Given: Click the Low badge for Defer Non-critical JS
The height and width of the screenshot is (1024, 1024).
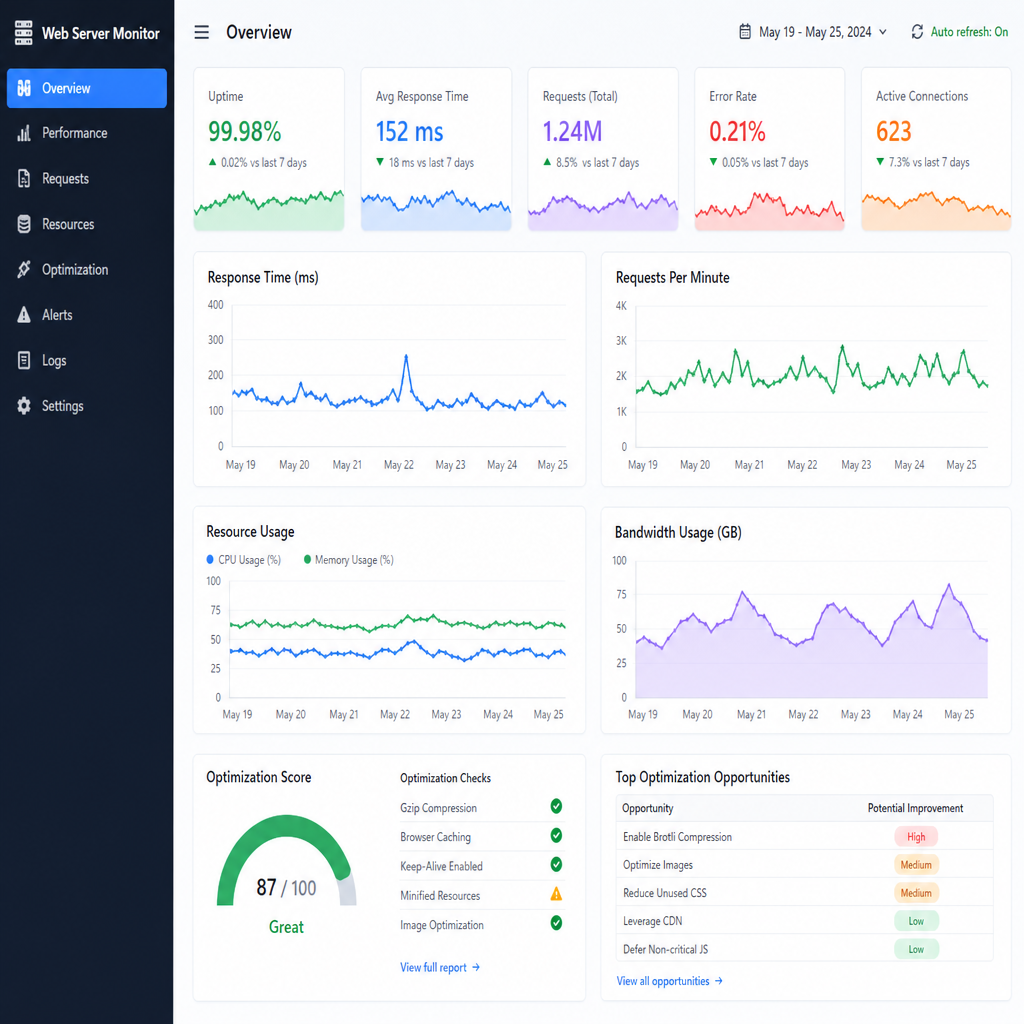Looking at the screenshot, I should [x=916, y=949].
